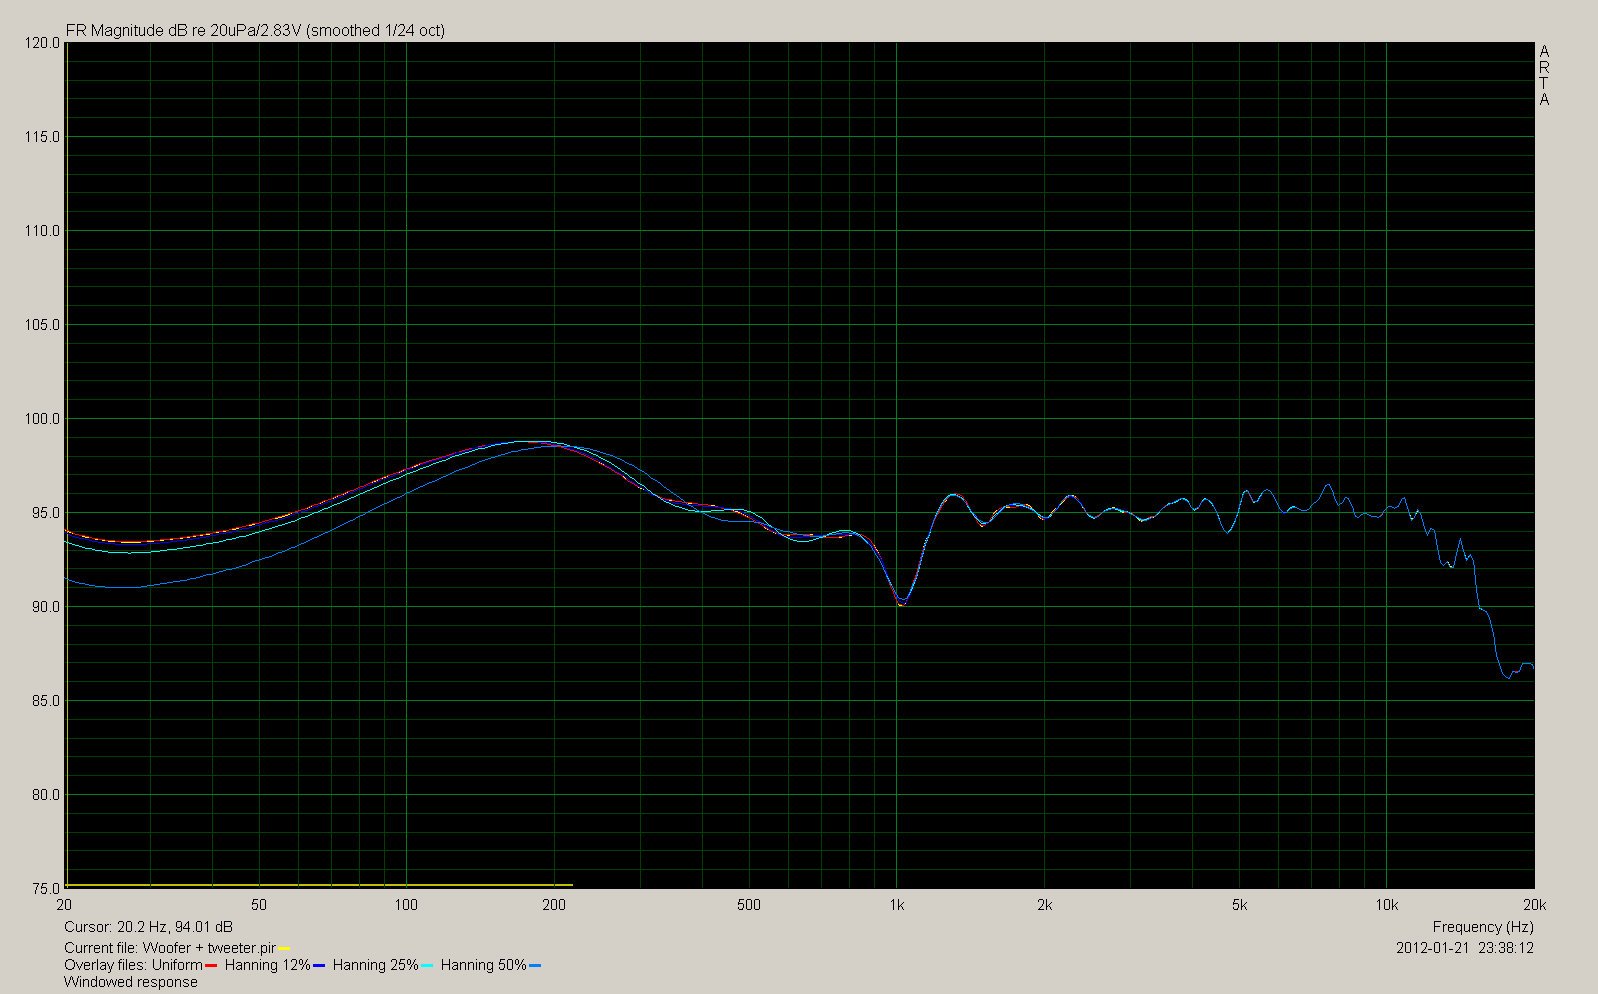Click the 'Cursor: 20.2 Hz, 94.01 dB' readout
1598x994 pixels.
[x=148, y=927]
